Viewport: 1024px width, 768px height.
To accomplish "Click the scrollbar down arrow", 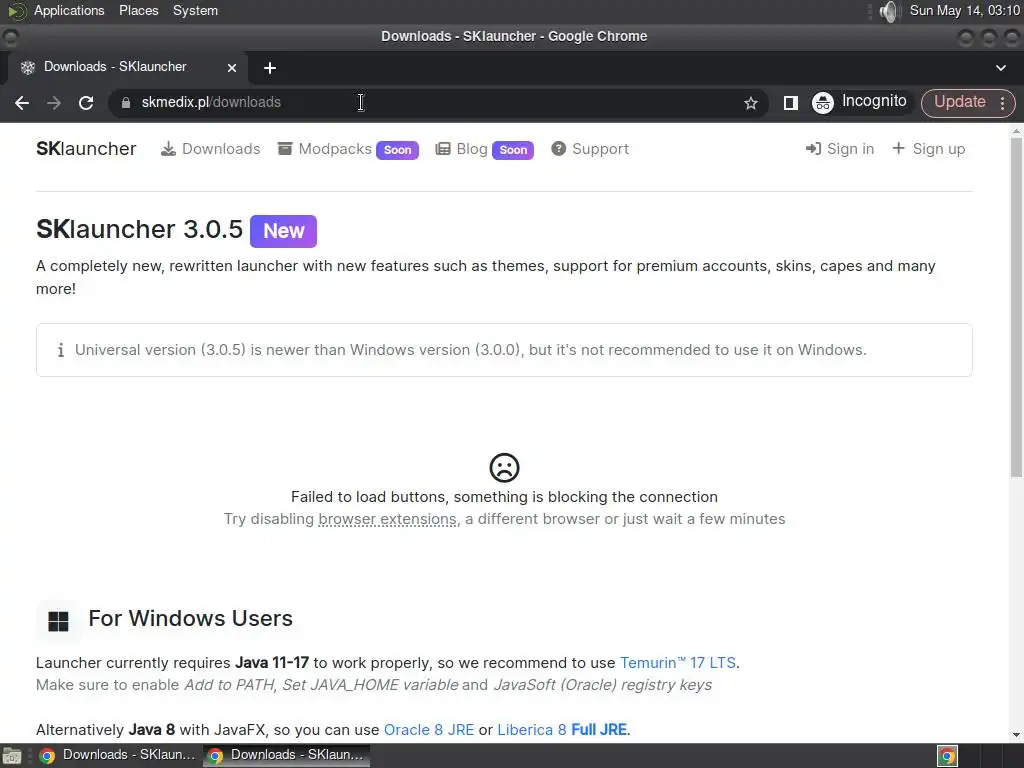I will [x=1017, y=735].
